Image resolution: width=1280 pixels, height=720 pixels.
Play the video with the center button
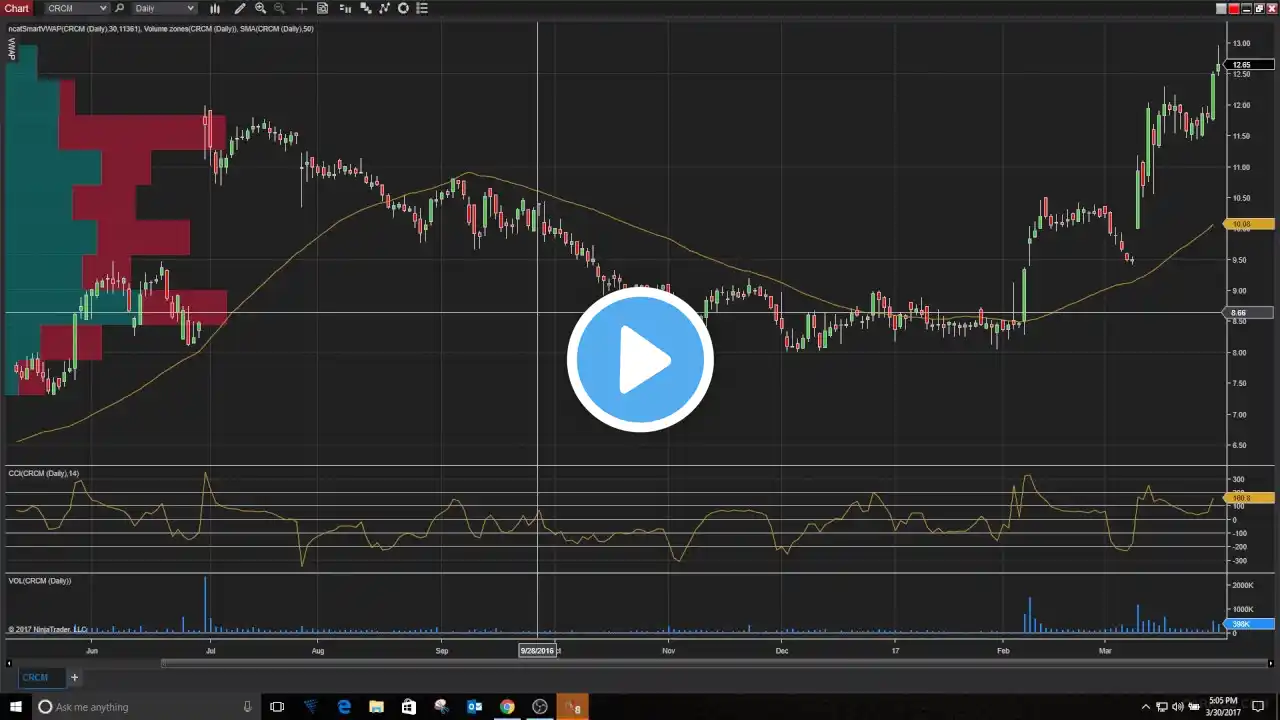point(640,360)
